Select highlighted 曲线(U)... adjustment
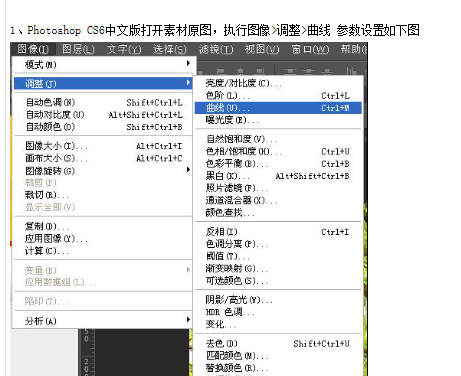Screen dimensions: 461x376 [x=278, y=108]
